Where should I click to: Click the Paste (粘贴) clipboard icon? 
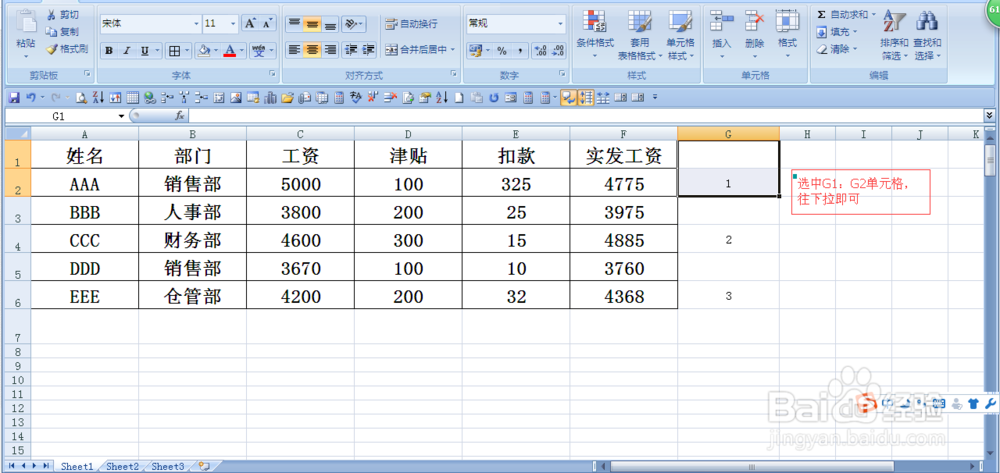click(x=26, y=23)
